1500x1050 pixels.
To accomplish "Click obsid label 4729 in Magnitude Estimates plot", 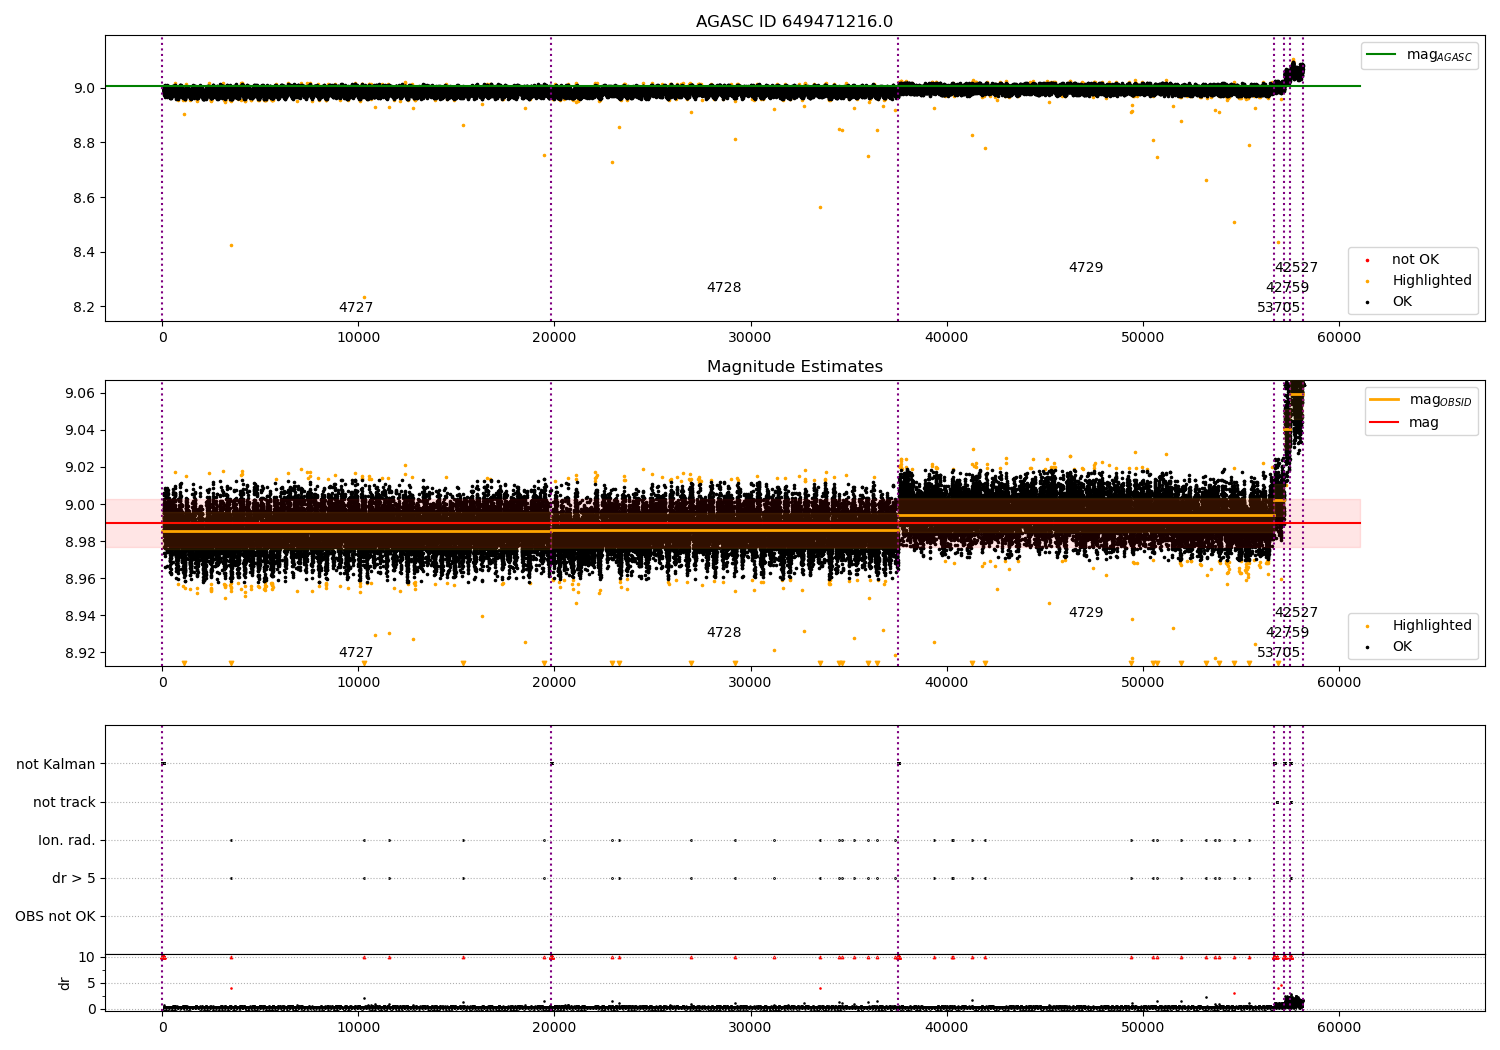I will [x=1086, y=613].
